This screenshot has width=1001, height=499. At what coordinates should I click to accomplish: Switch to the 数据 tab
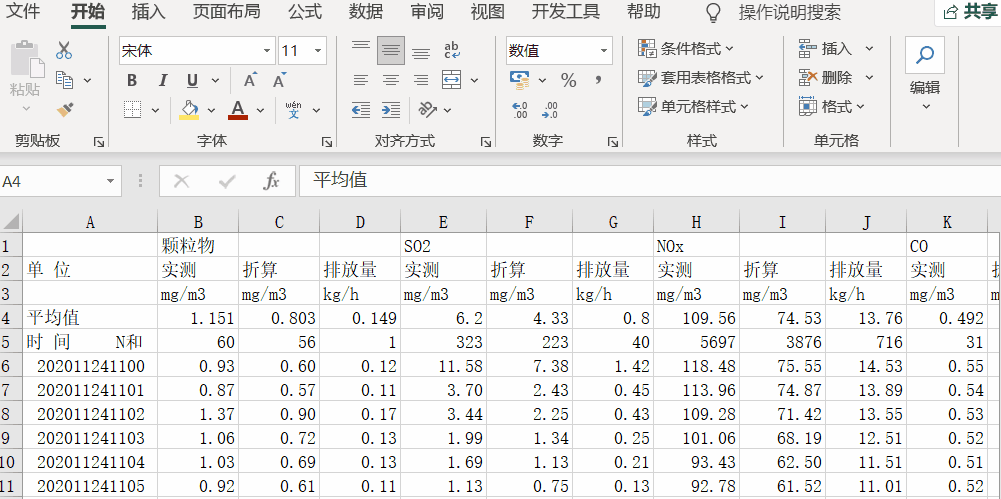[x=366, y=11]
